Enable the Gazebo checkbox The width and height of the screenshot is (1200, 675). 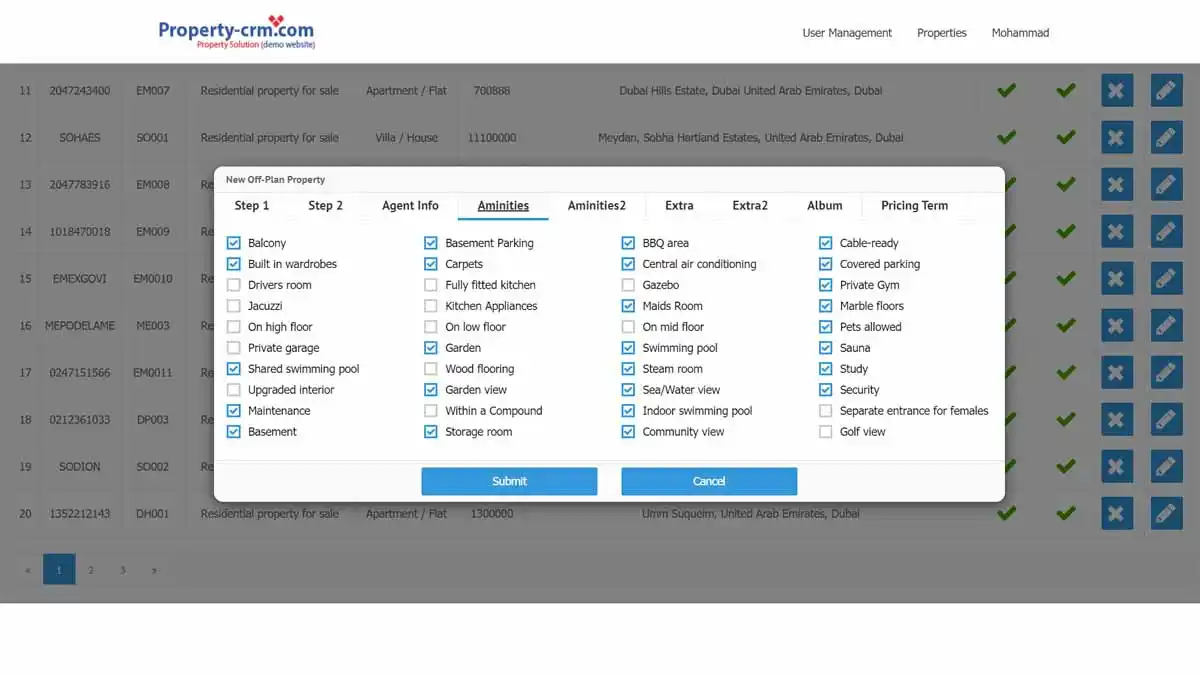tap(628, 285)
